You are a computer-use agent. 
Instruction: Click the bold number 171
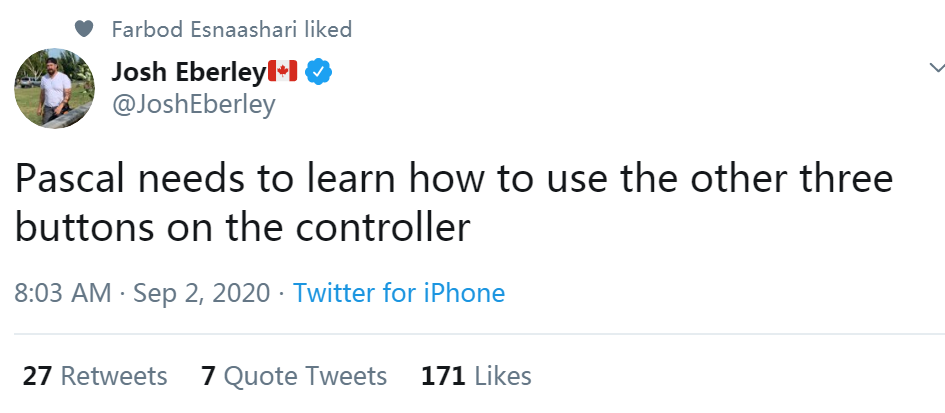coord(443,376)
